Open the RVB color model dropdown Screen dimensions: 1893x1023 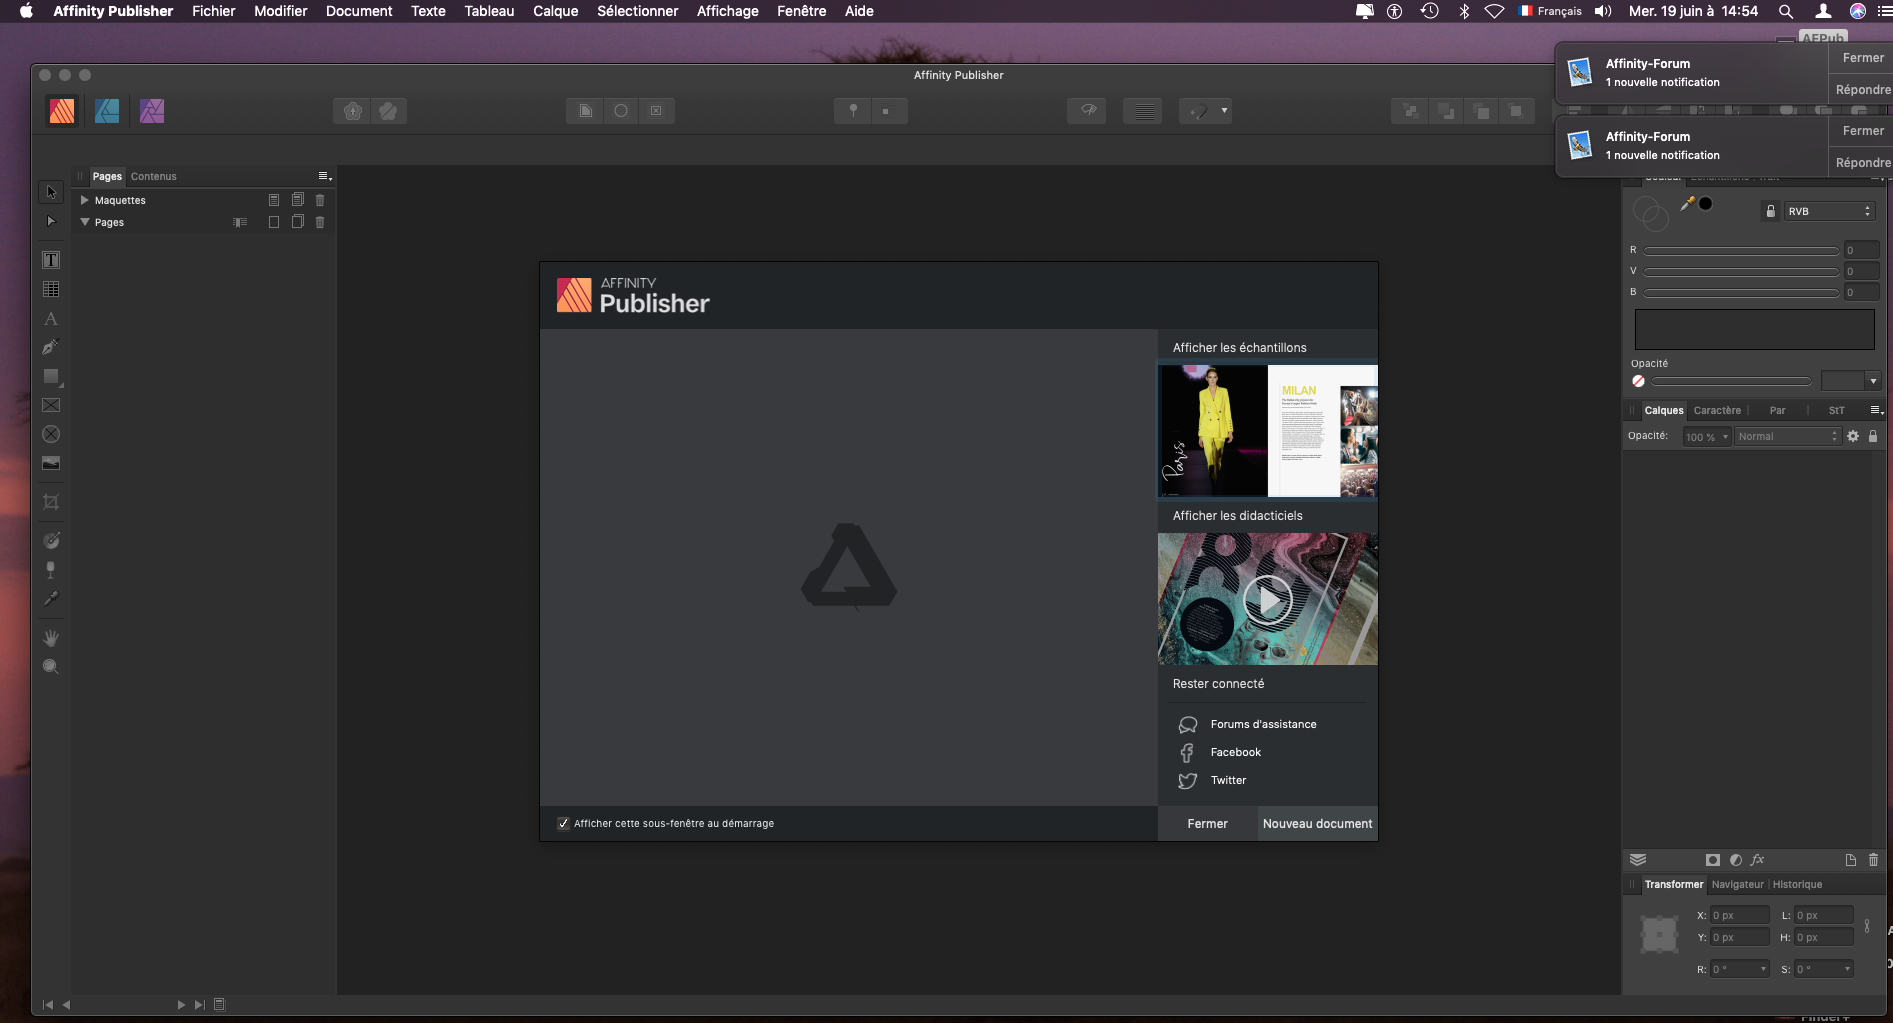click(x=1829, y=211)
